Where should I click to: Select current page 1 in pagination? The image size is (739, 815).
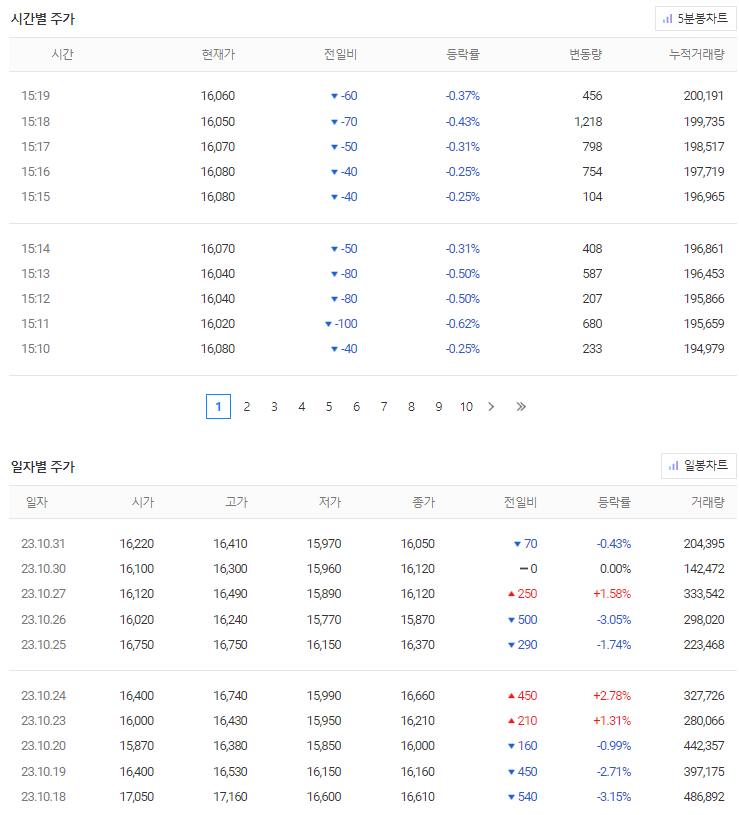(218, 406)
